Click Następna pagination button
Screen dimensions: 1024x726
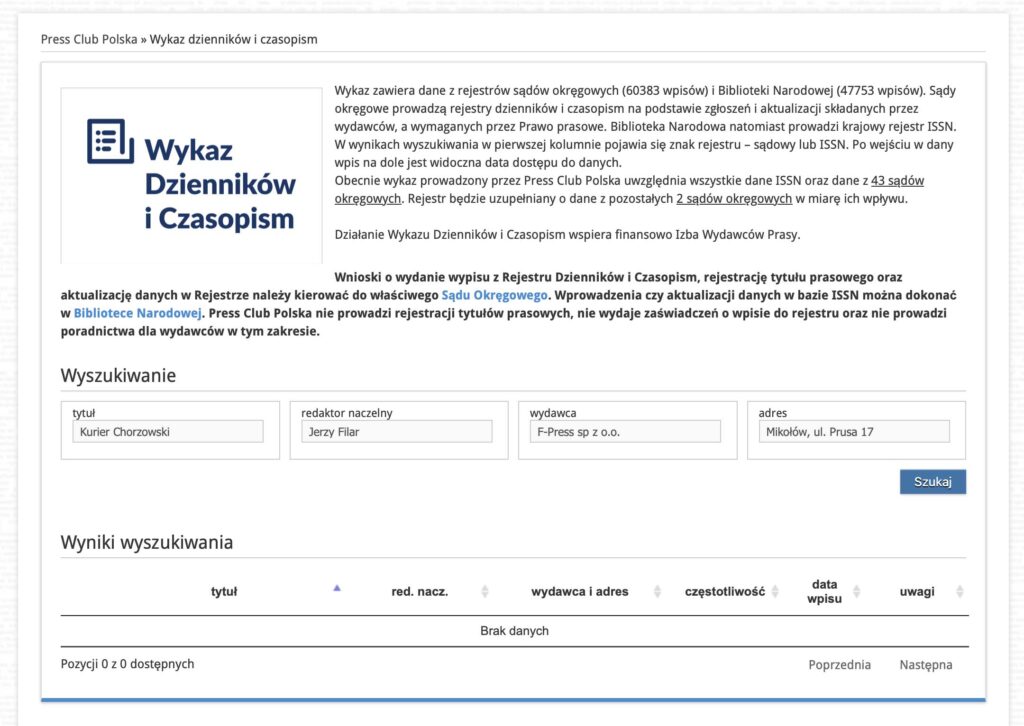[x=925, y=665]
